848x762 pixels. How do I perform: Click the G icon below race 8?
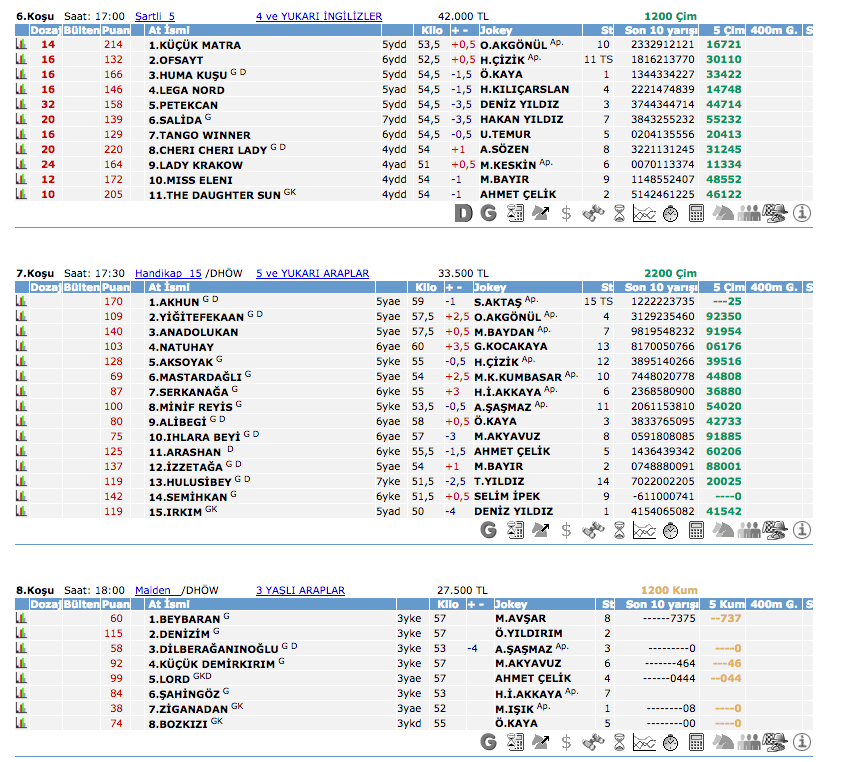(489, 742)
